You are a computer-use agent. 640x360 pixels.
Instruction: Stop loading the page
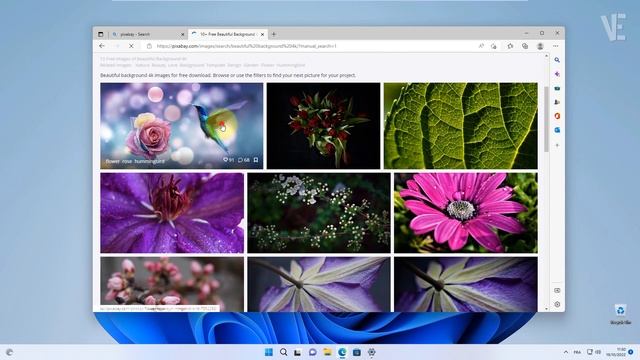point(131,46)
